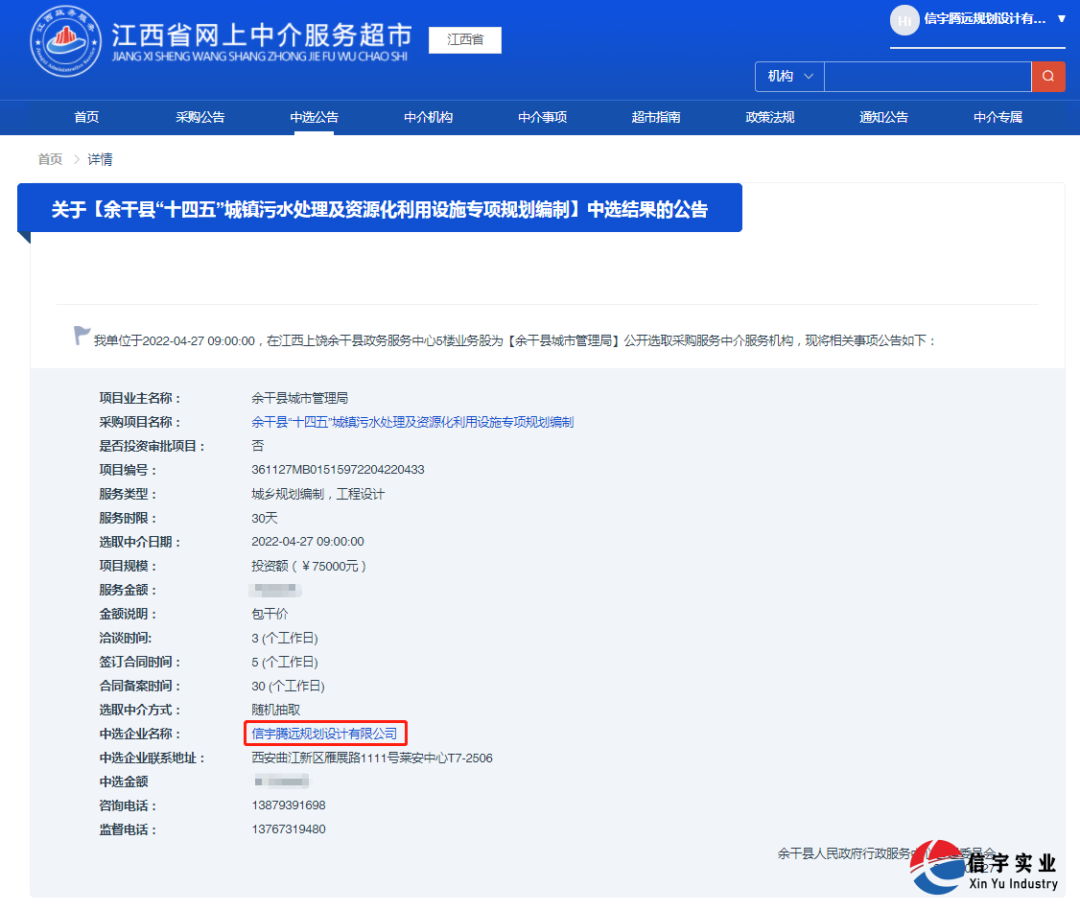Select the 中选公告 navigation tab
This screenshot has width=1080, height=910.
[x=314, y=117]
